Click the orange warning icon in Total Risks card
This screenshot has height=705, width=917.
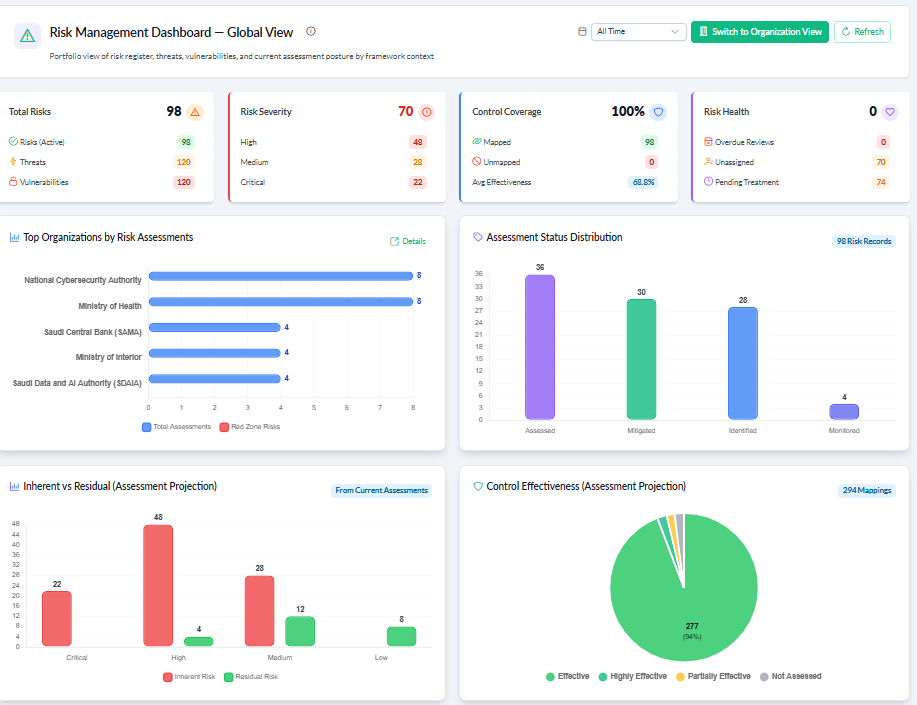point(195,112)
